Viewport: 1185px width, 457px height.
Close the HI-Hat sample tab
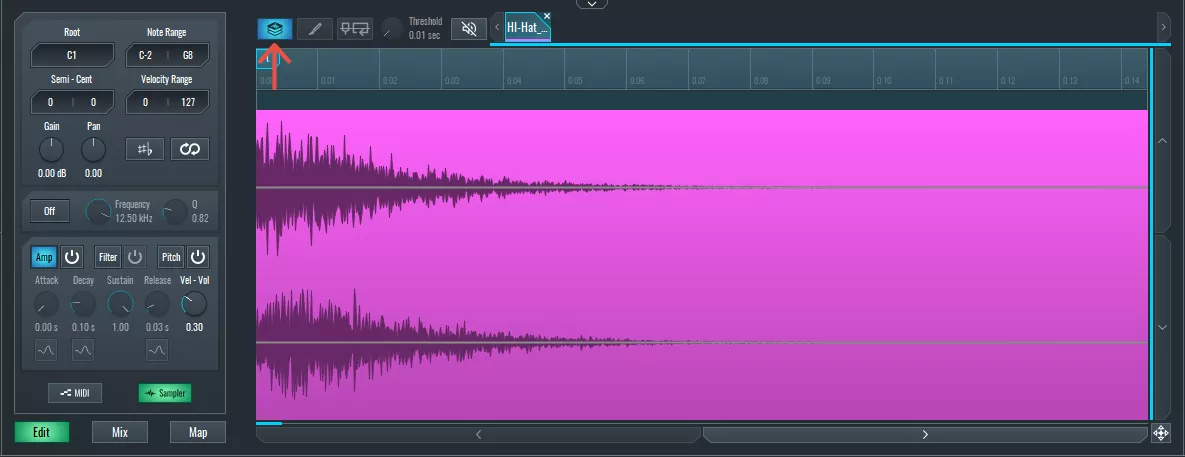pos(547,16)
